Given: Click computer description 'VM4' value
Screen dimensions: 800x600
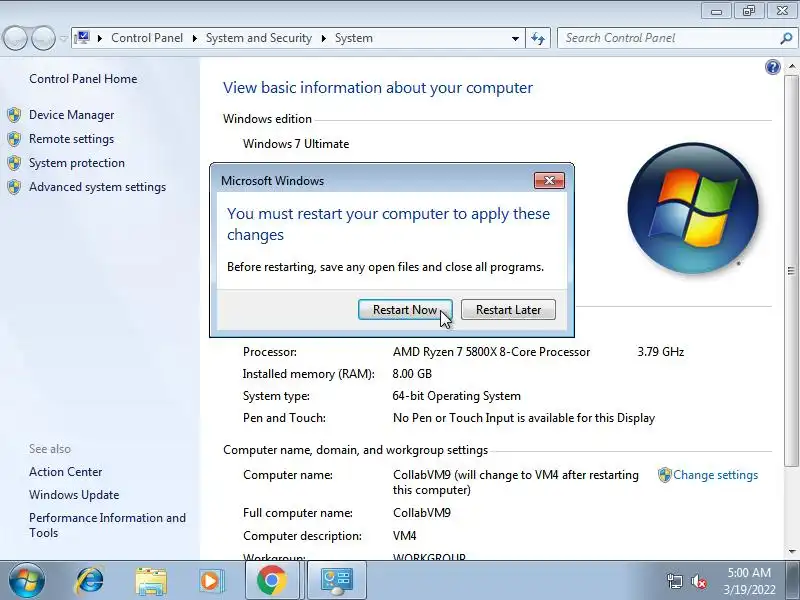Looking at the screenshot, I should pos(405,536).
